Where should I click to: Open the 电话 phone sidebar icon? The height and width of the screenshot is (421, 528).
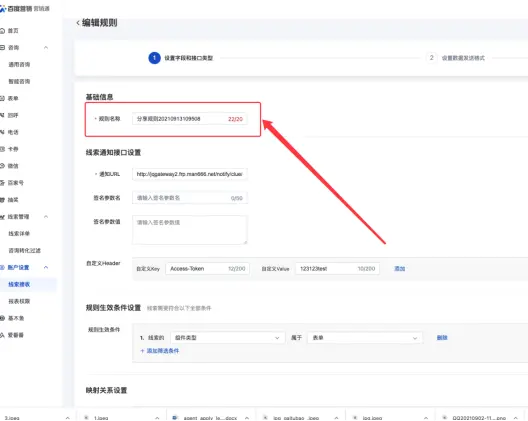click(x=2, y=132)
